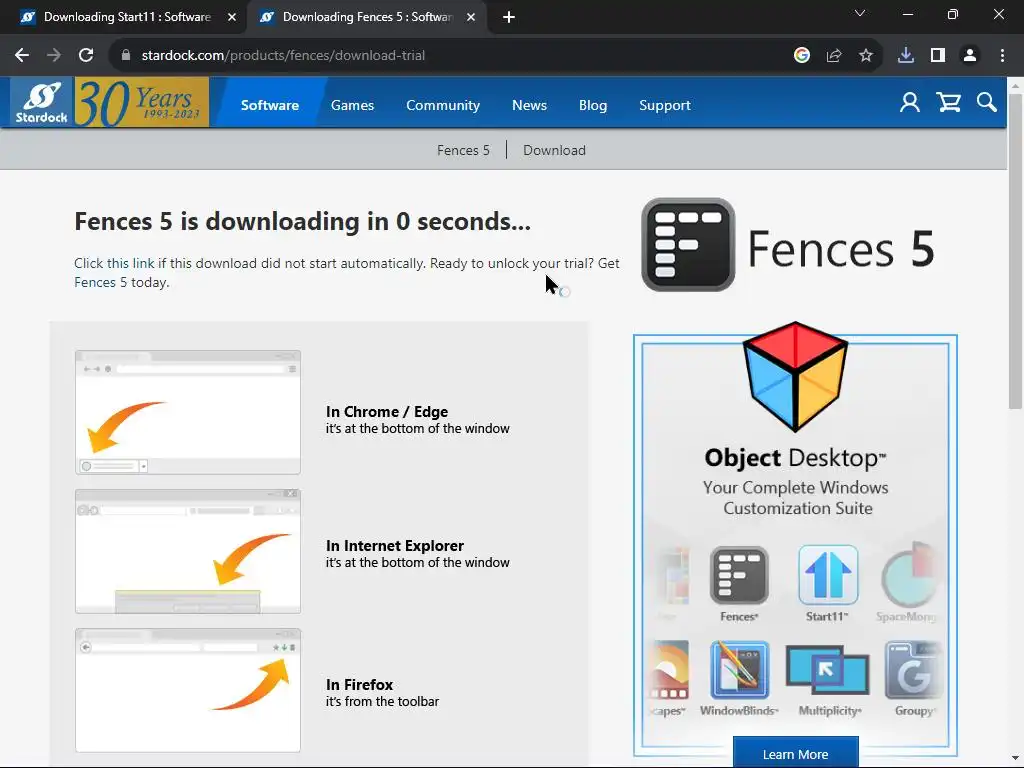1024x768 pixels.
Task: Click the large Fences 5 product logo
Action: [x=788, y=246]
